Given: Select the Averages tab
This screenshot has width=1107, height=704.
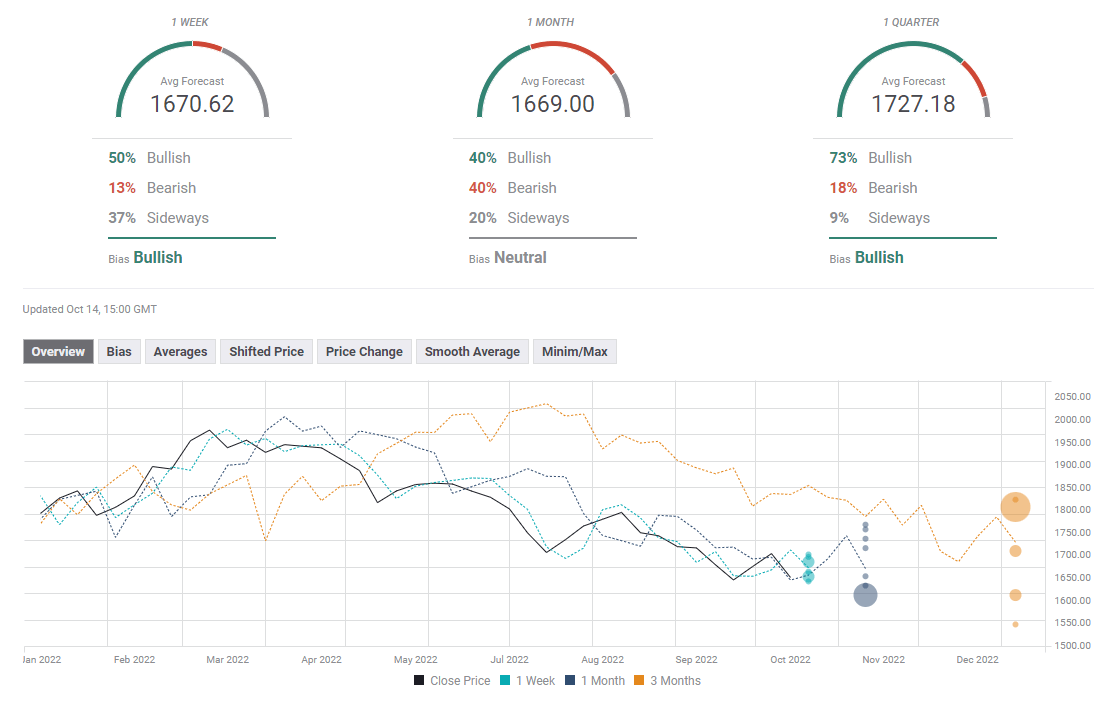Looking at the screenshot, I should (x=180, y=351).
